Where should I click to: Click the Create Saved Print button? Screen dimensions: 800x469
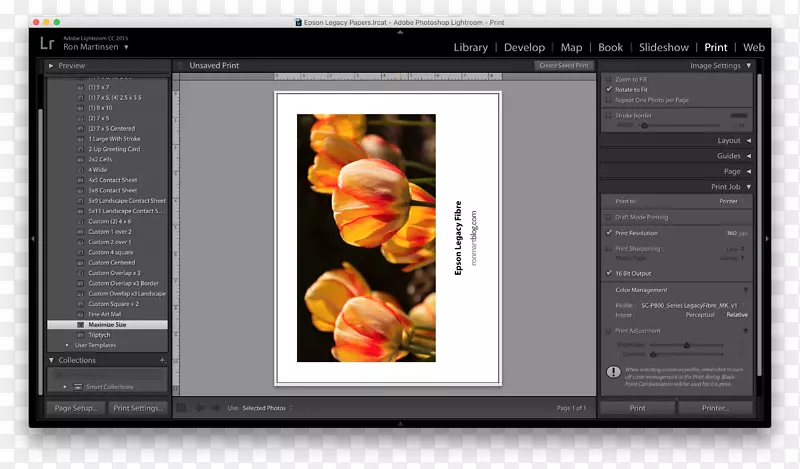pyautogui.click(x=564, y=66)
